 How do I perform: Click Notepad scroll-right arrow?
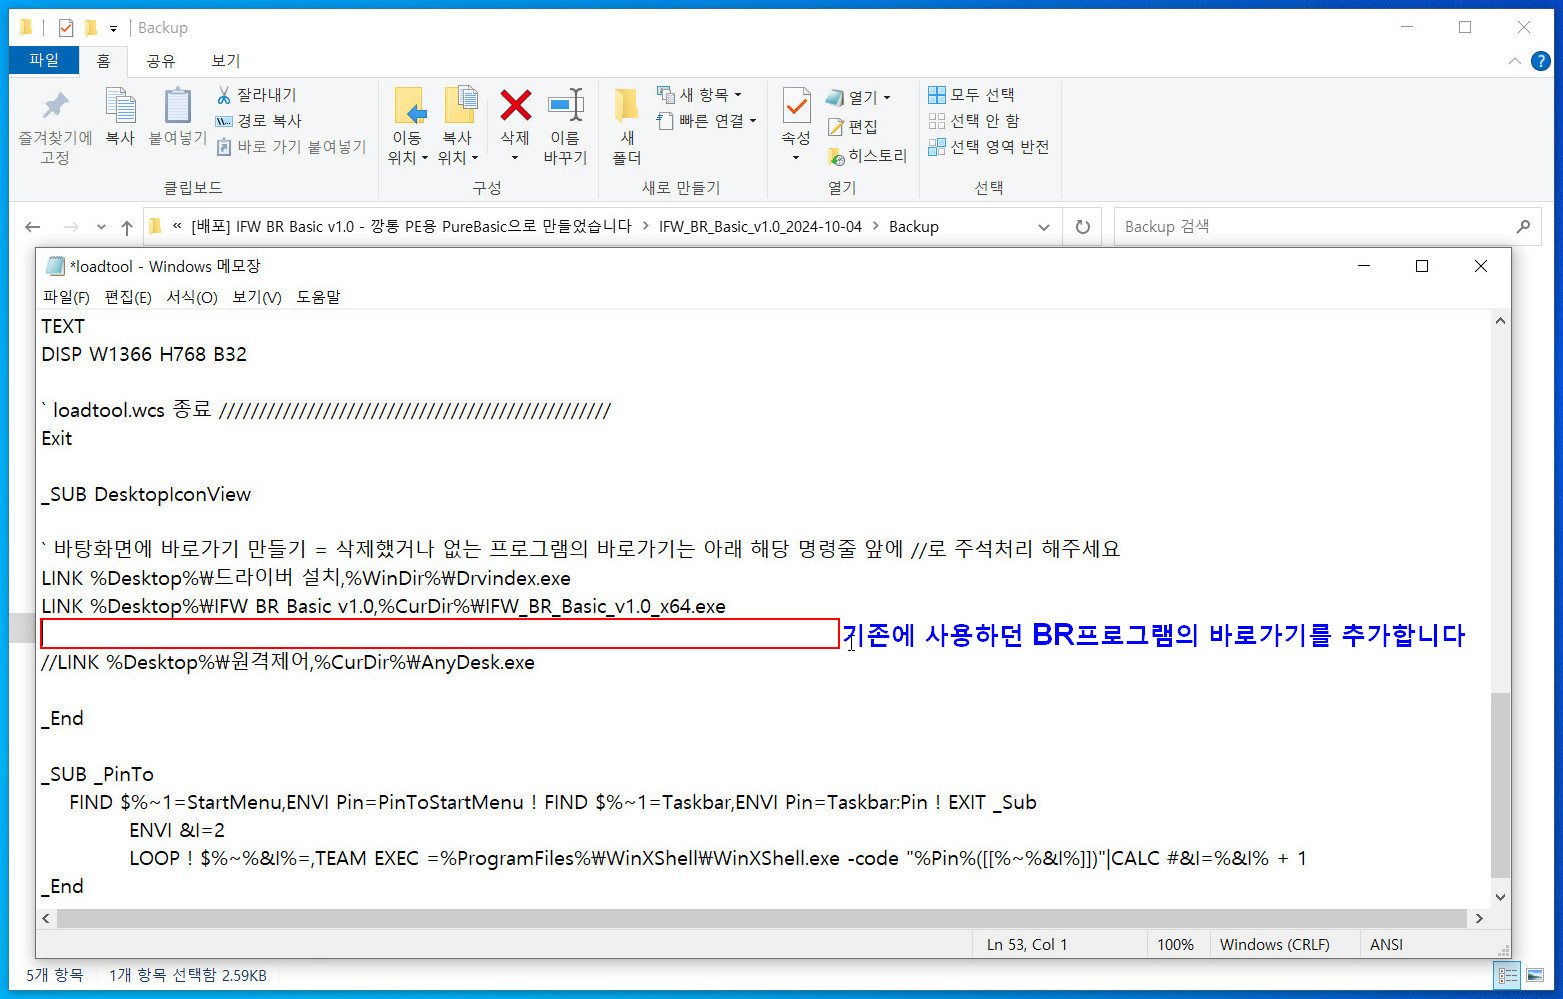(1479, 918)
